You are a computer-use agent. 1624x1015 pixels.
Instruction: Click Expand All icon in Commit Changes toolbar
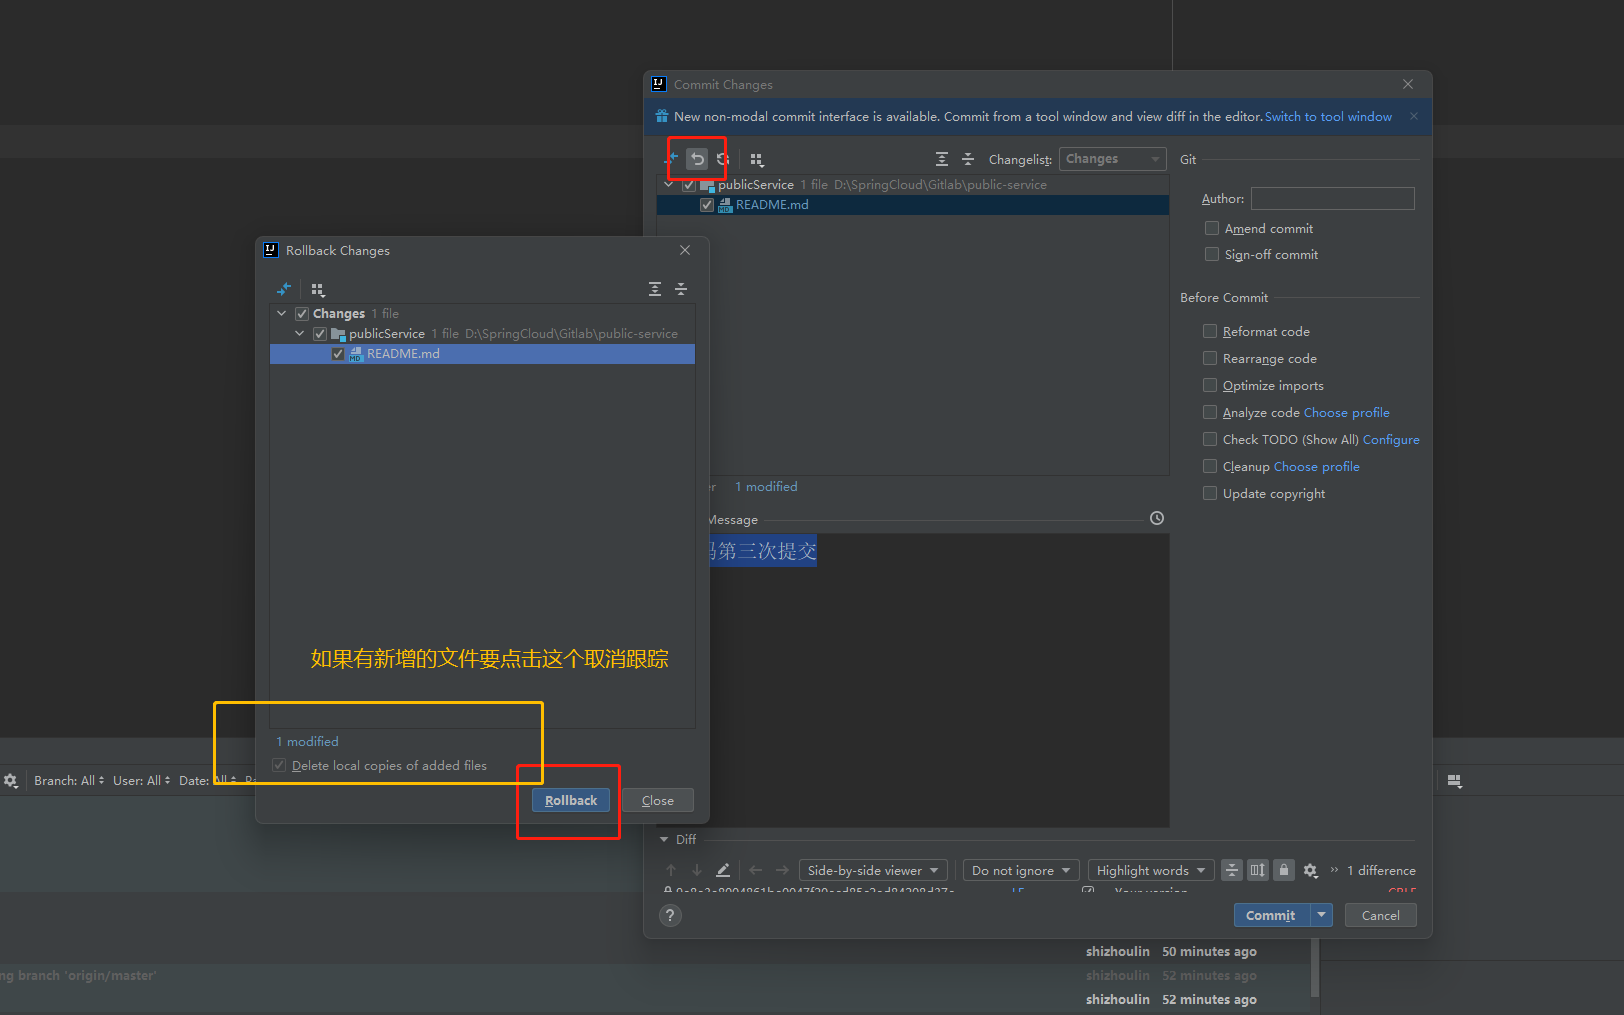coord(942,159)
